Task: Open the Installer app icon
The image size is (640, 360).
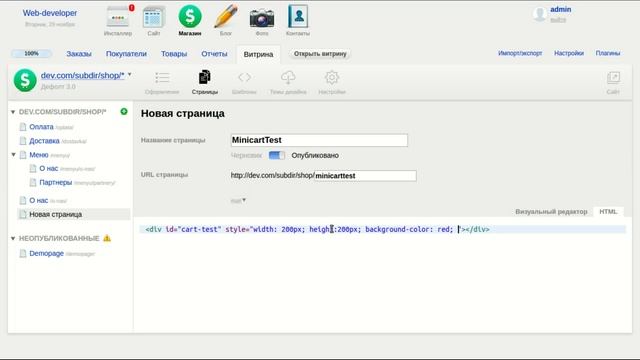Action: click(x=118, y=18)
